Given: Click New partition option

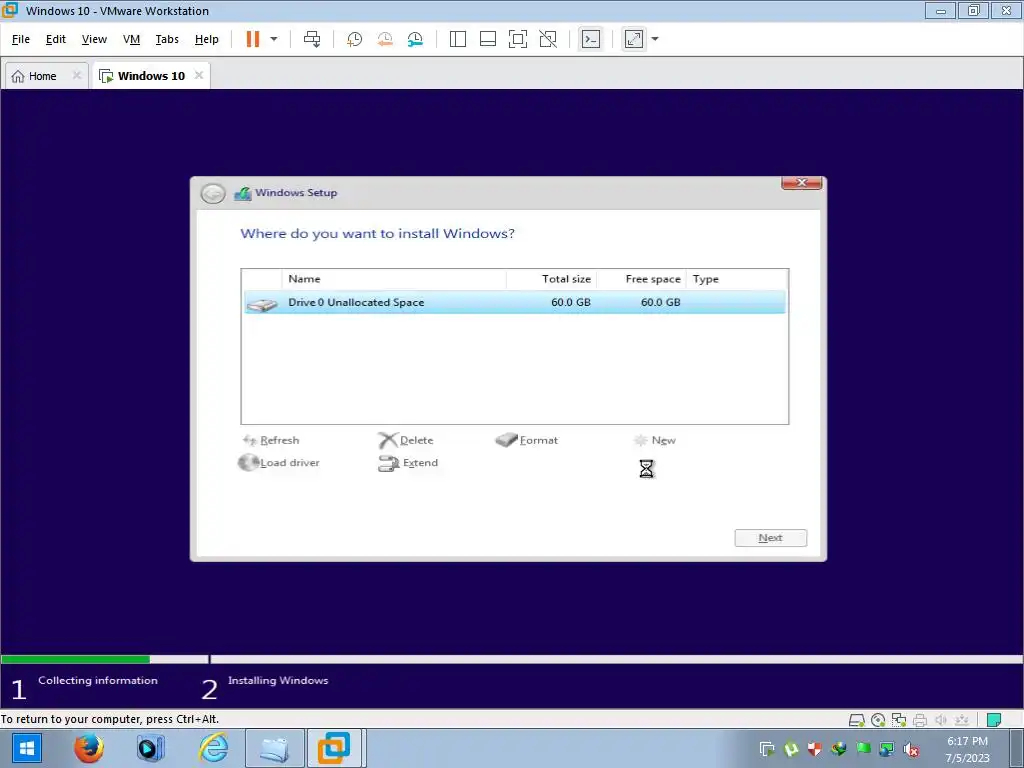Looking at the screenshot, I should tap(654, 440).
